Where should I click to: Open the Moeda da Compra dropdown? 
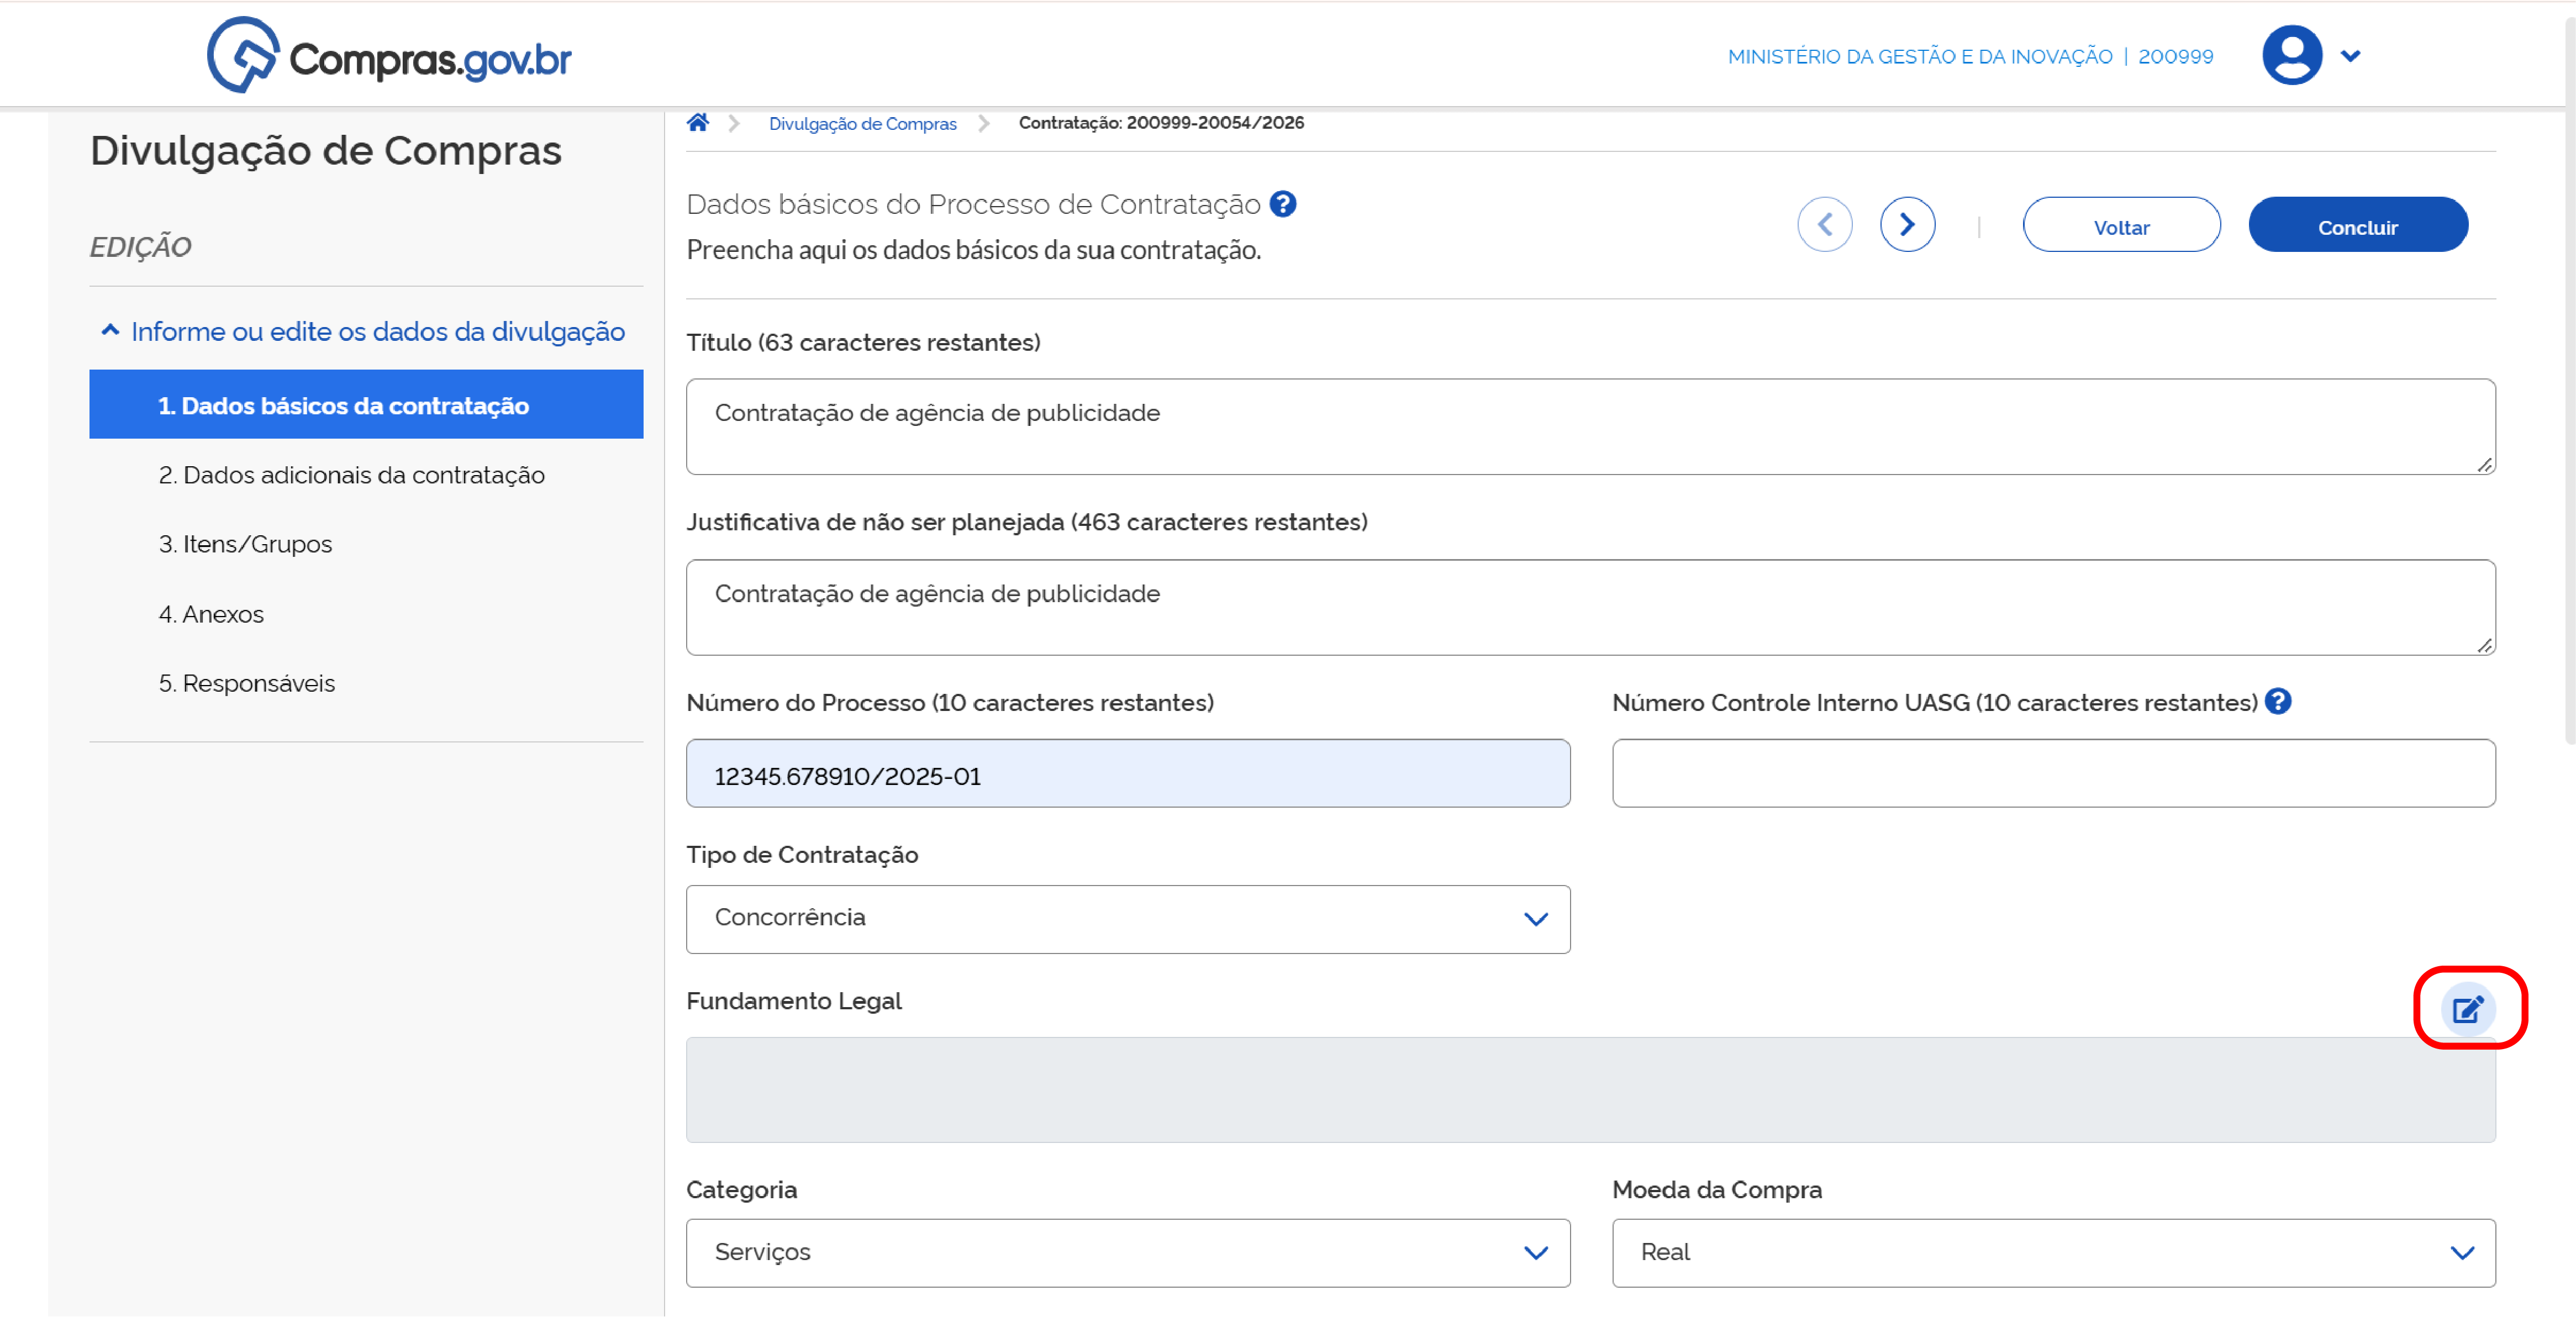pyautogui.click(x=2053, y=1252)
